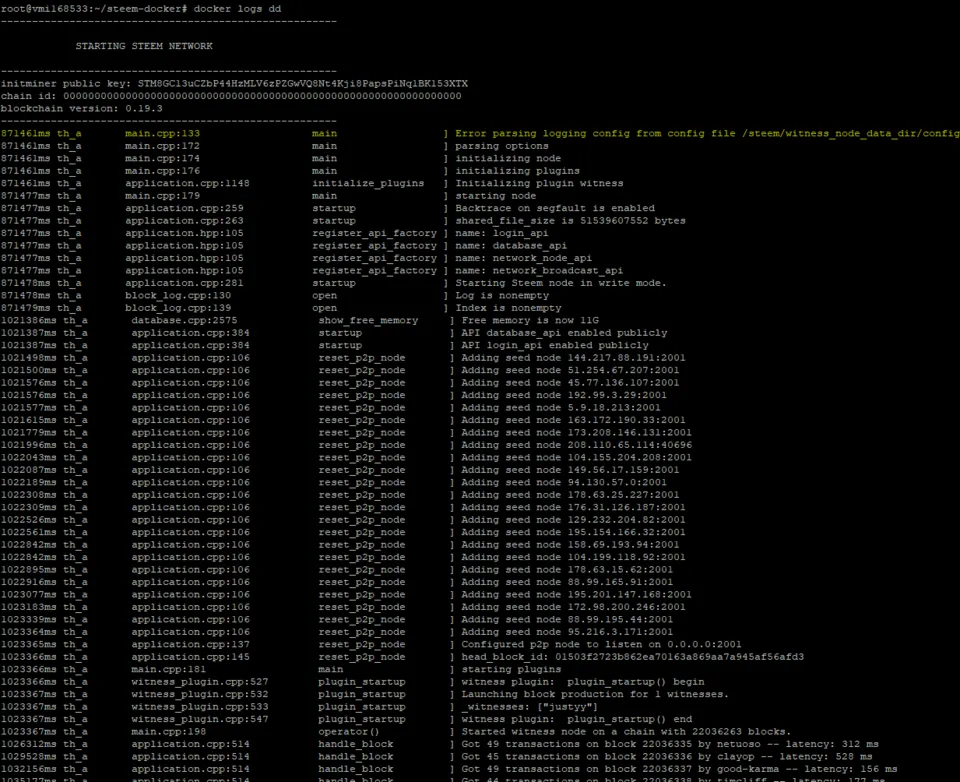
Task: Select the _witnesses: ["justyy"] entry
Action: (x=530, y=707)
